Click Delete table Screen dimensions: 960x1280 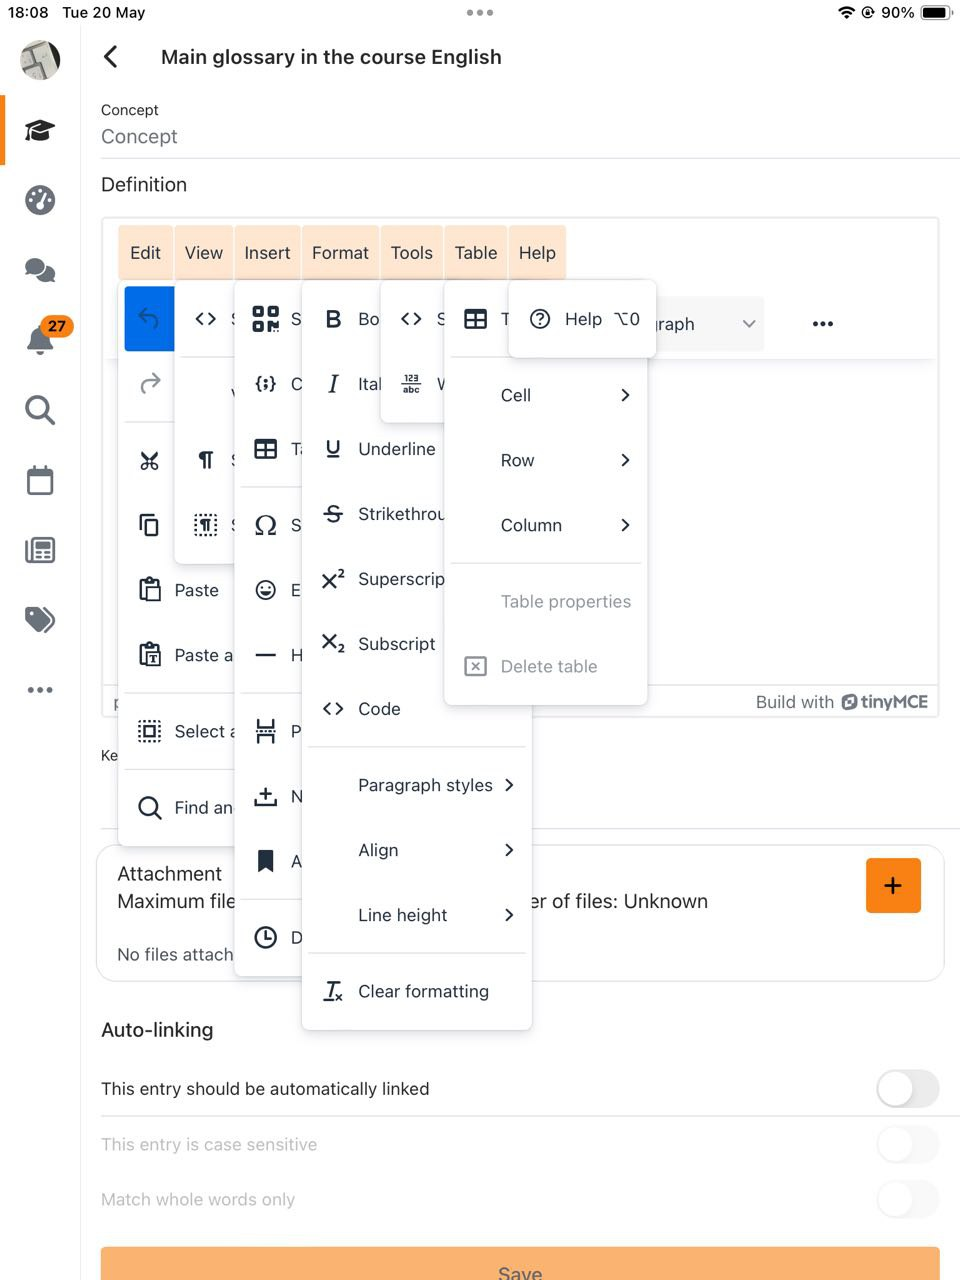coord(546,666)
